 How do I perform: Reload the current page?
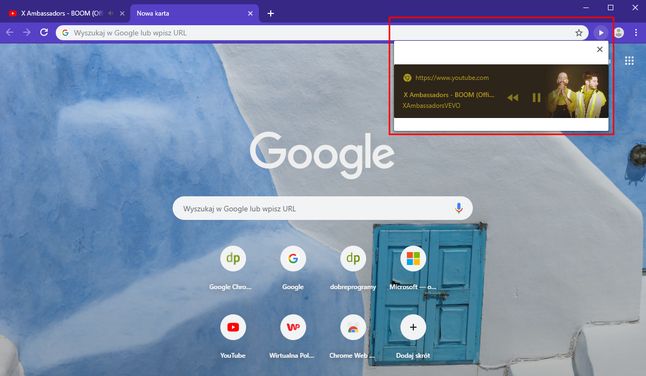pyautogui.click(x=44, y=33)
